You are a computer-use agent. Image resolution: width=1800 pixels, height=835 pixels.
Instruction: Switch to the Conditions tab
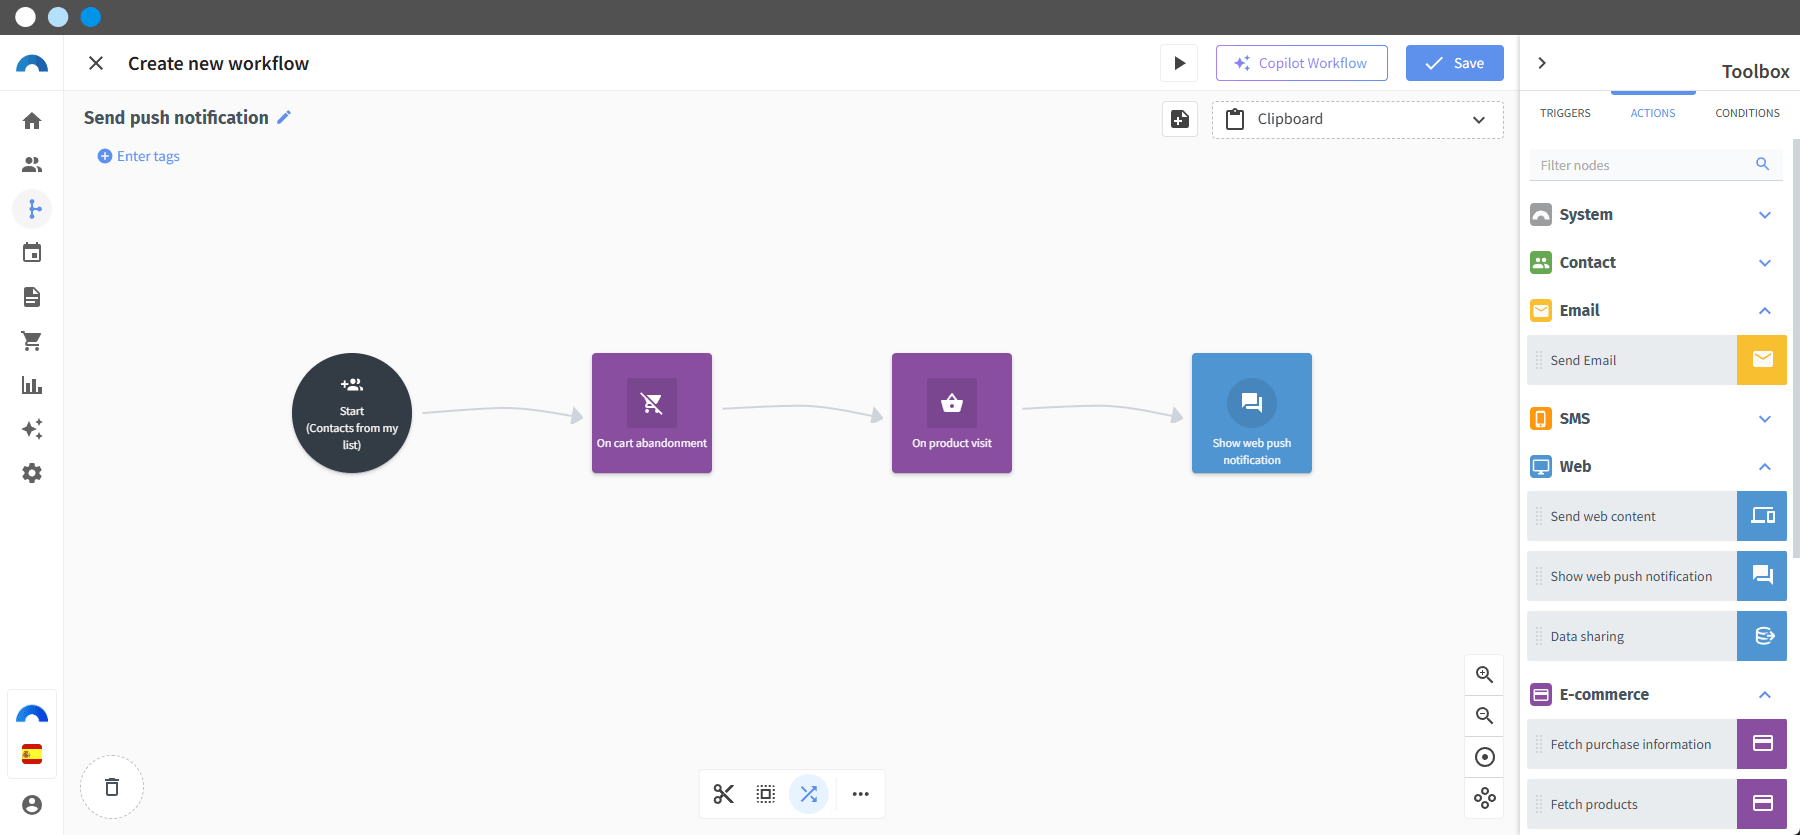(1747, 113)
